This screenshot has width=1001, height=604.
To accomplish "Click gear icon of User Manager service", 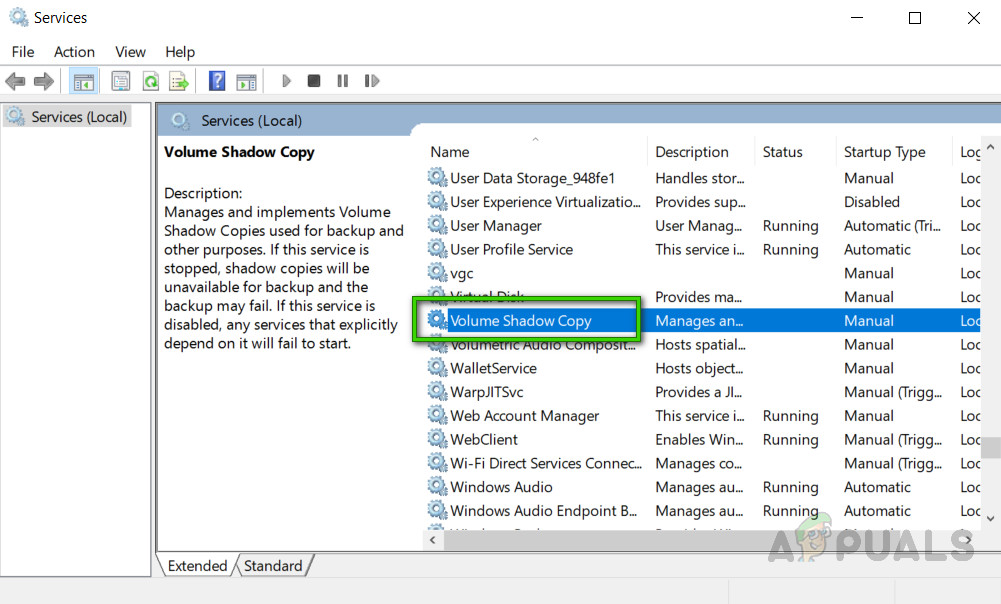I will [437, 225].
